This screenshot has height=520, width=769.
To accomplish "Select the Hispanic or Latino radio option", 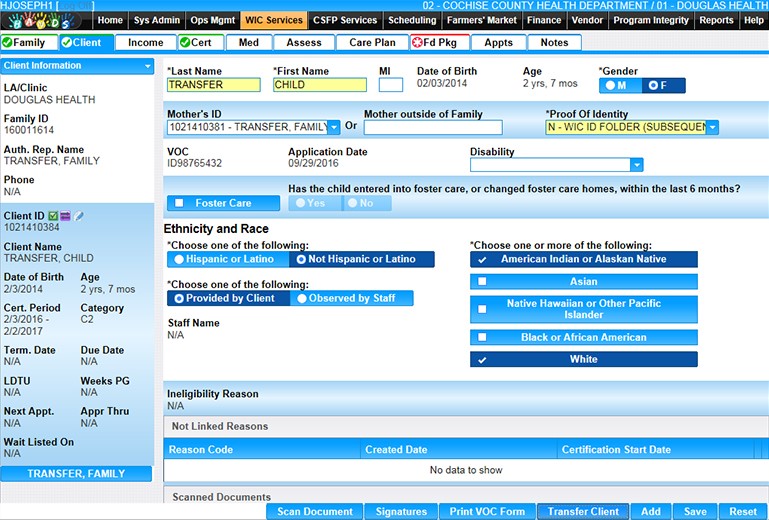I will pos(180,260).
